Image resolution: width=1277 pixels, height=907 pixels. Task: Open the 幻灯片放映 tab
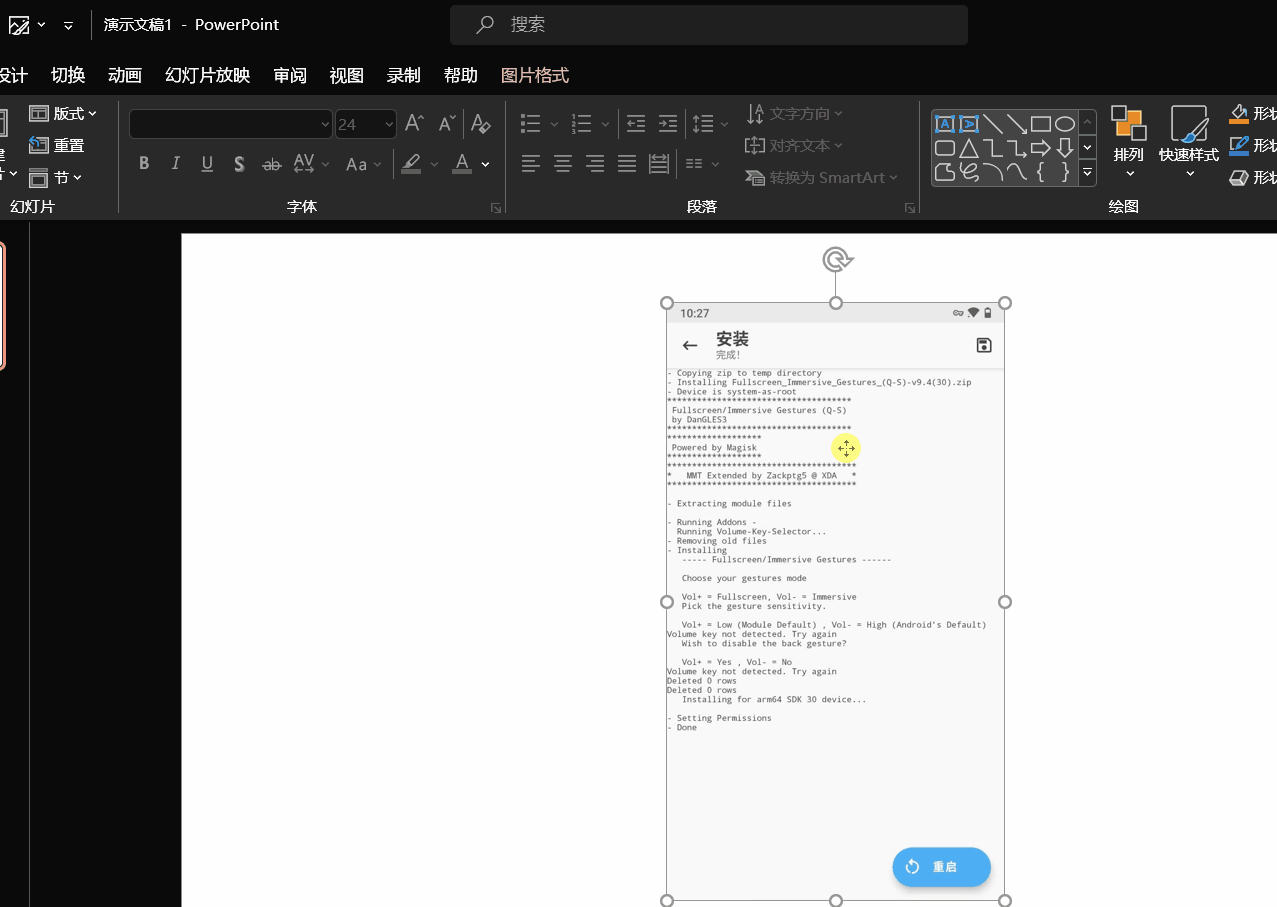pyautogui.click(x=207, y=75)
